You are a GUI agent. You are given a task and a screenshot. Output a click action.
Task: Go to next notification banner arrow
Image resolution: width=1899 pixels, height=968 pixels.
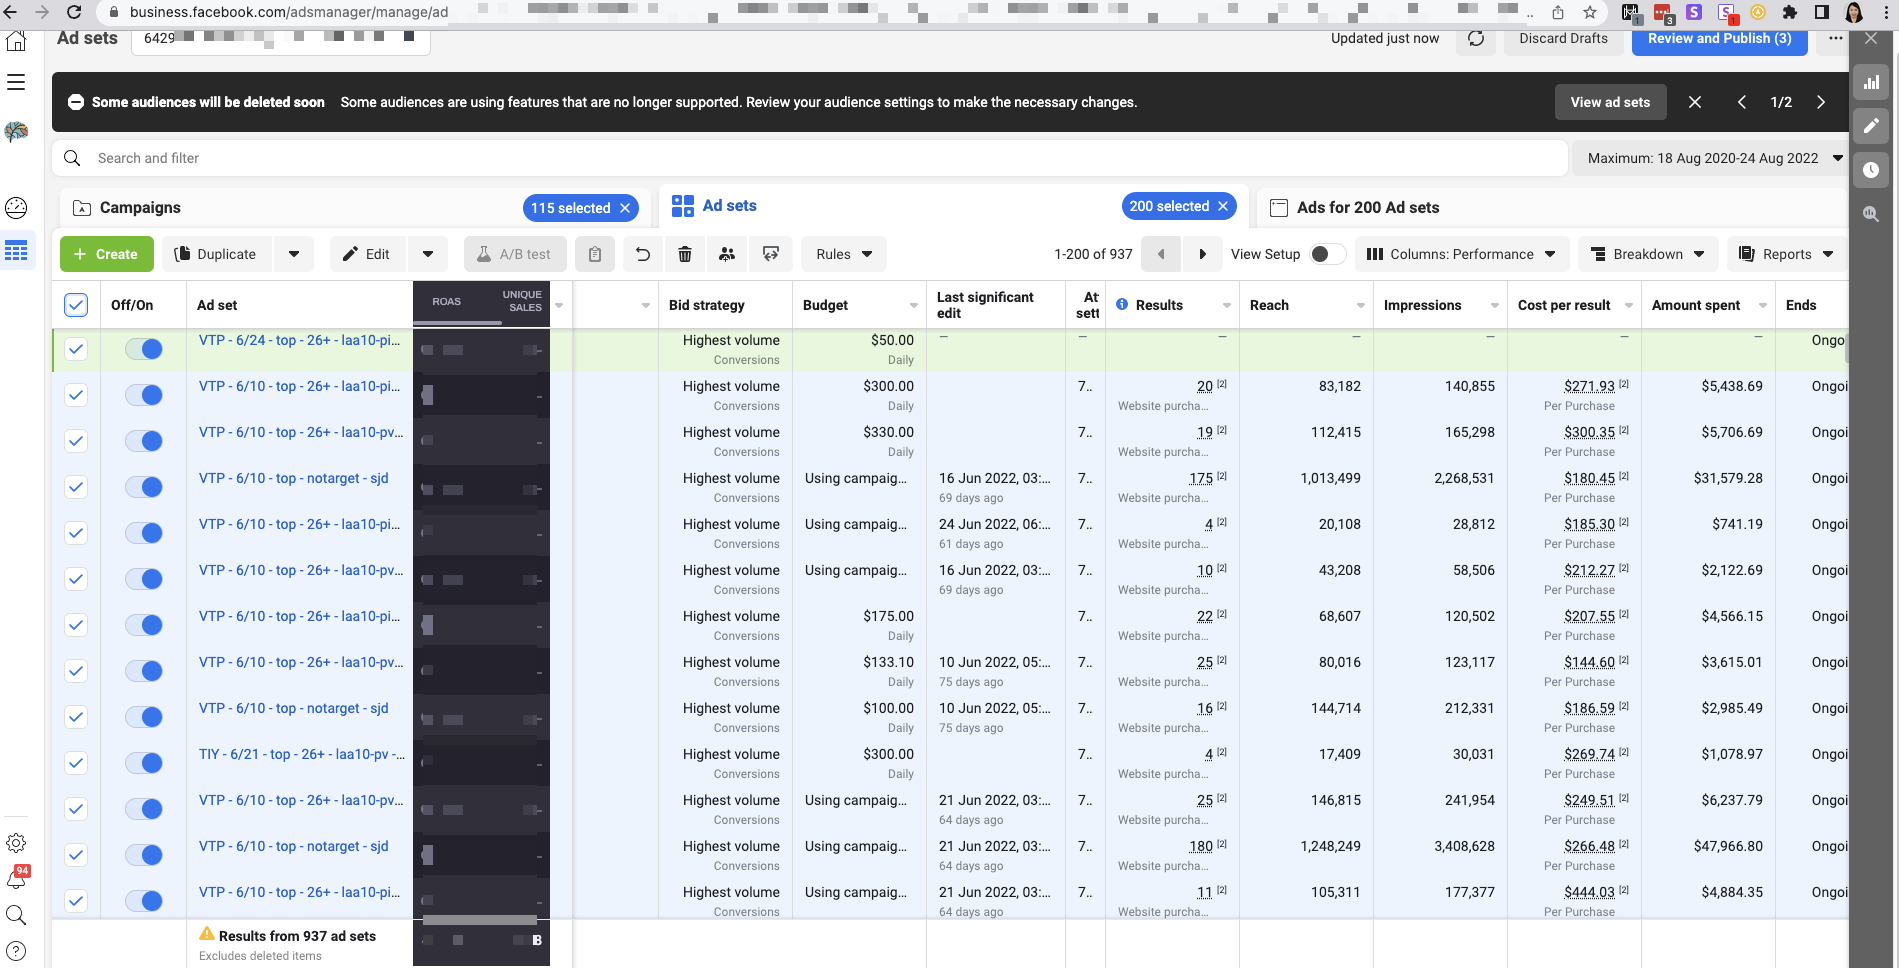[x=1821, y=102]
